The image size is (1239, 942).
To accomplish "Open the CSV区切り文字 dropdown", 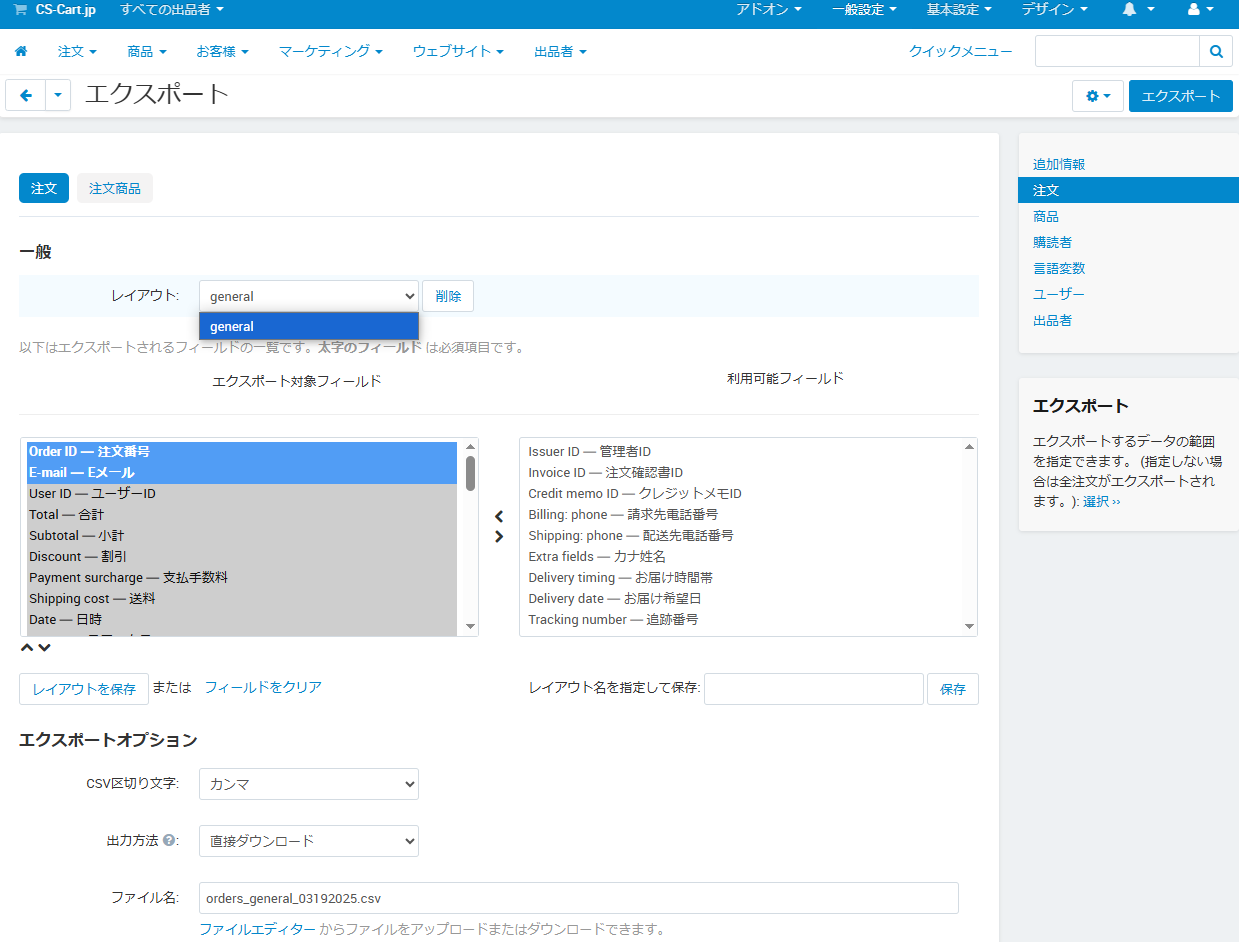I will pyautogui.click(x=308, y=785).
